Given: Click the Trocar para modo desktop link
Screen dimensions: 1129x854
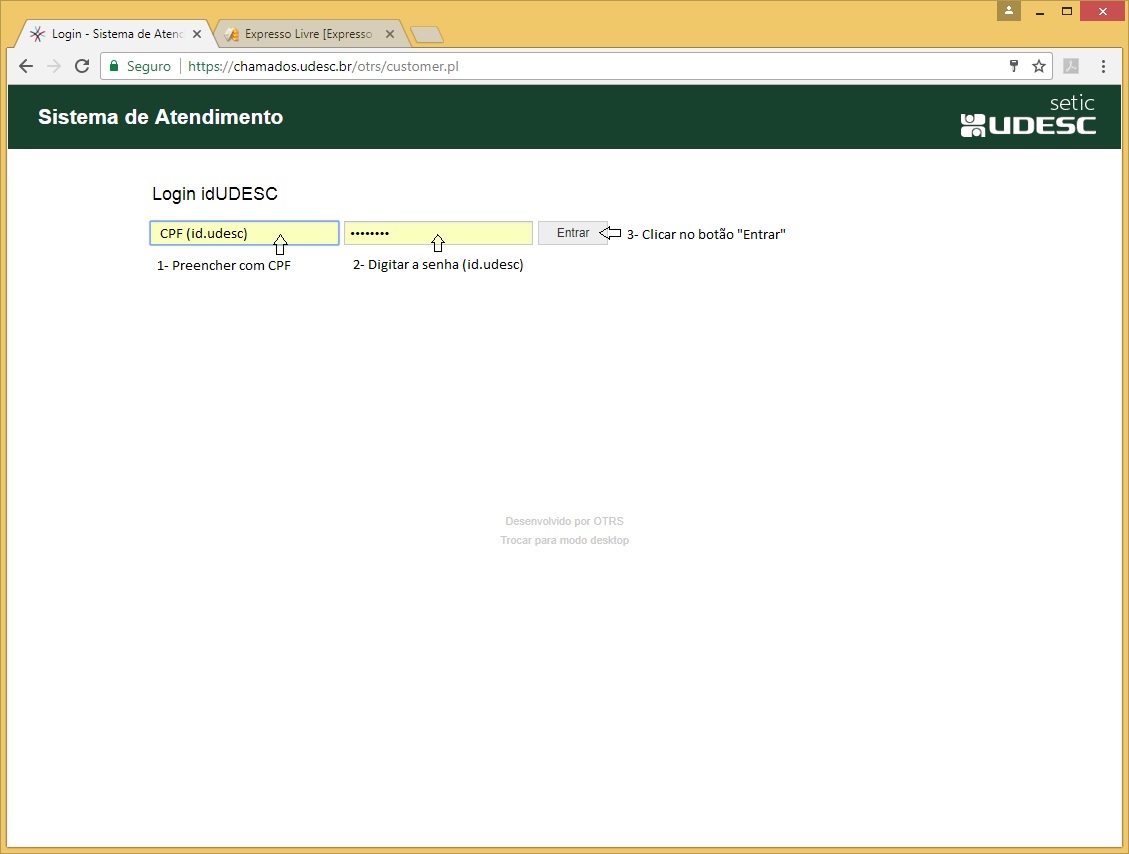Looking at the screenshot, I should coord(564,541).
